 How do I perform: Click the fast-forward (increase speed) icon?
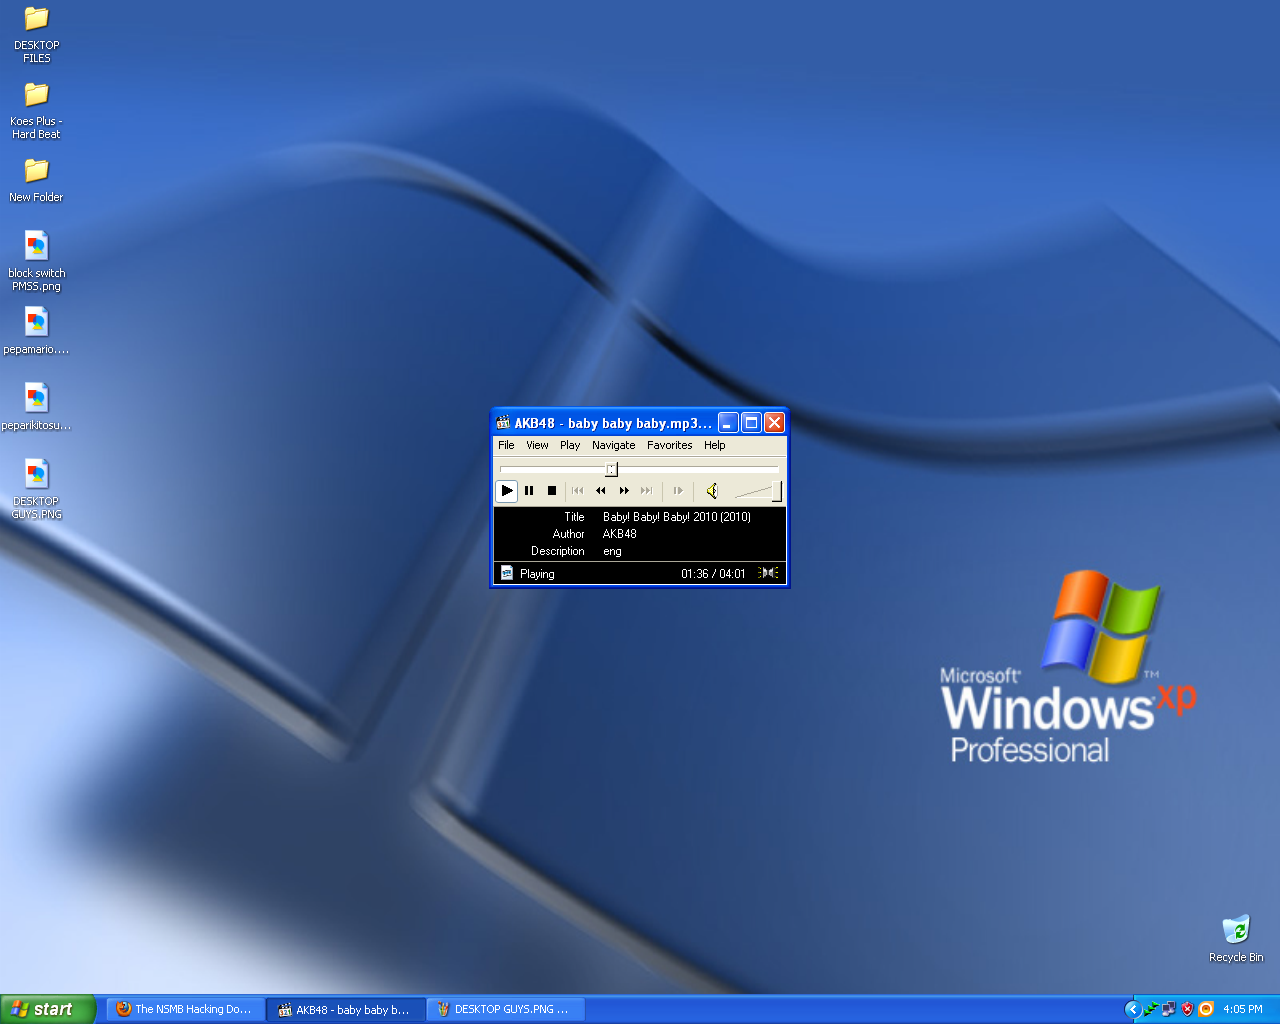[624, 491]
